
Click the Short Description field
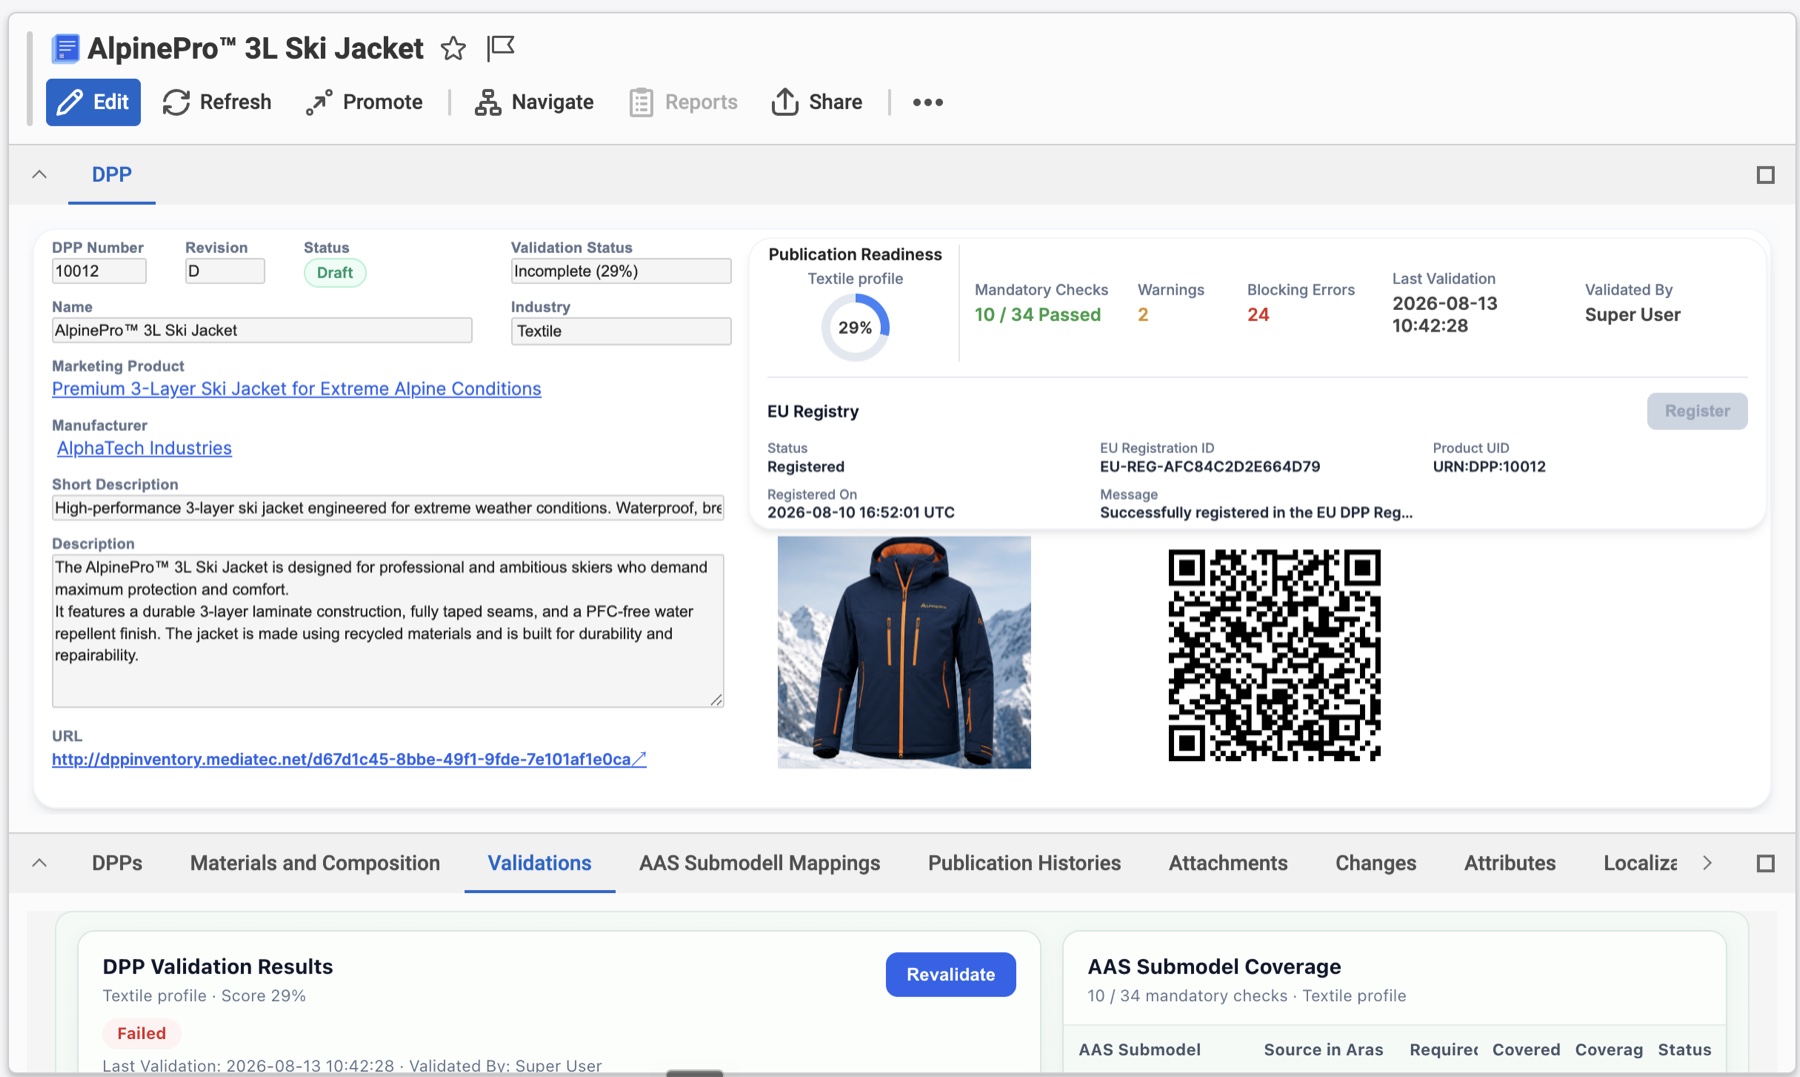coord(388,508)
